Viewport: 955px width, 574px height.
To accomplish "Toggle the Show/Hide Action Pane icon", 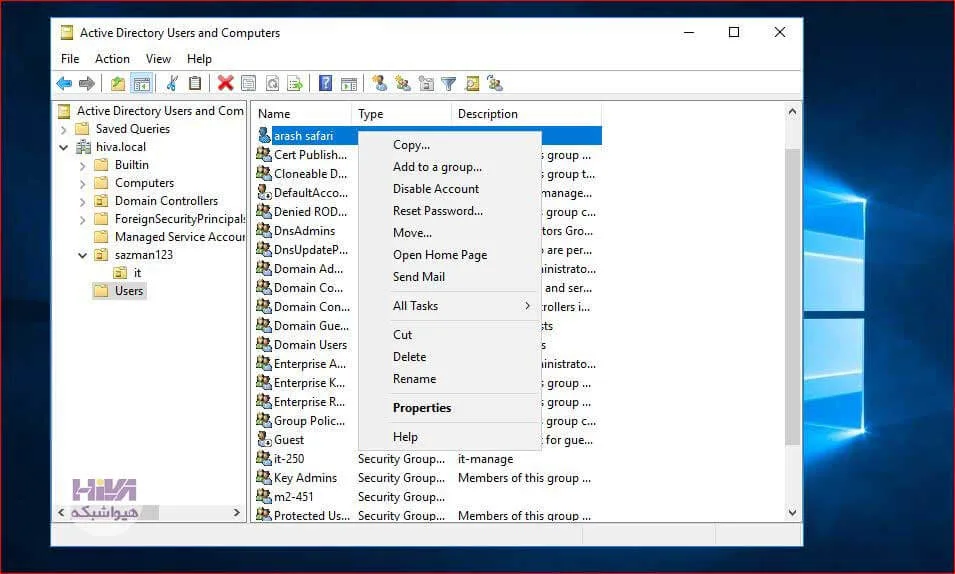I will (349, 83).
